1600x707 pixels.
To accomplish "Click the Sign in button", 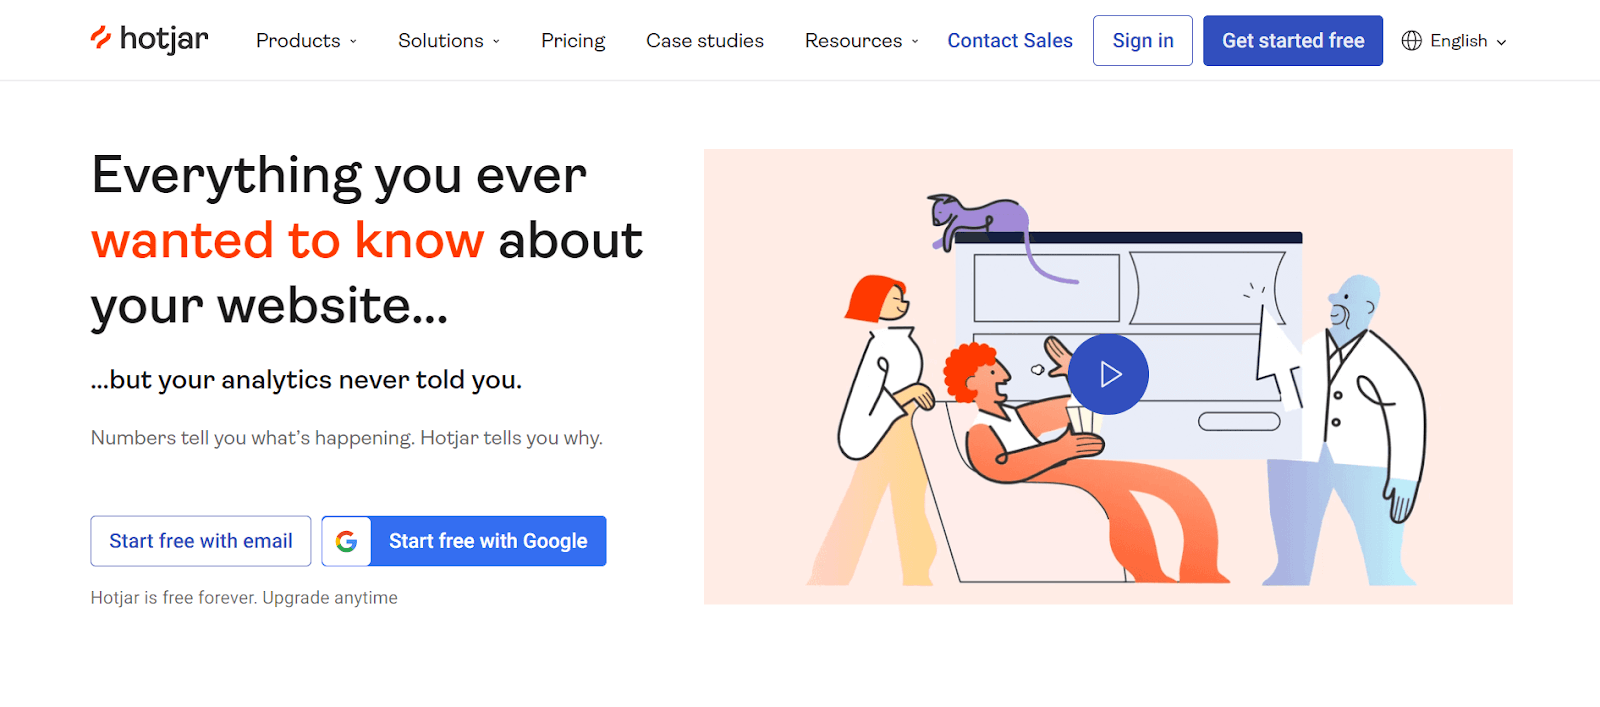I will tap(1143, 41).
